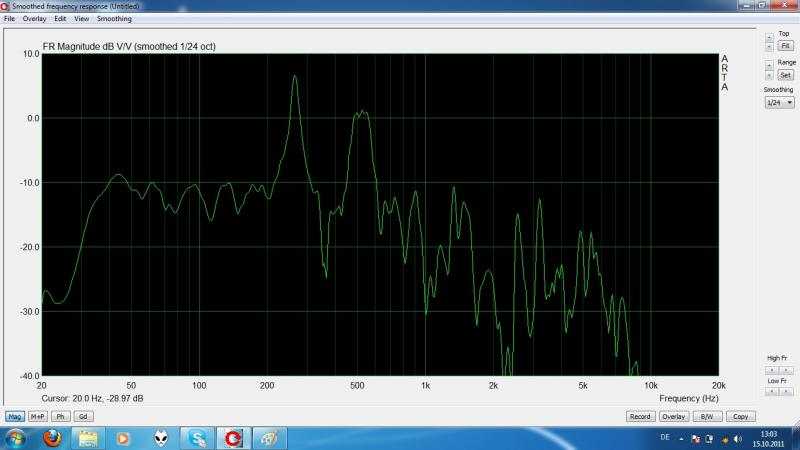Decrease Range with down arrow
800x450 pixels.
click(769, 76)
